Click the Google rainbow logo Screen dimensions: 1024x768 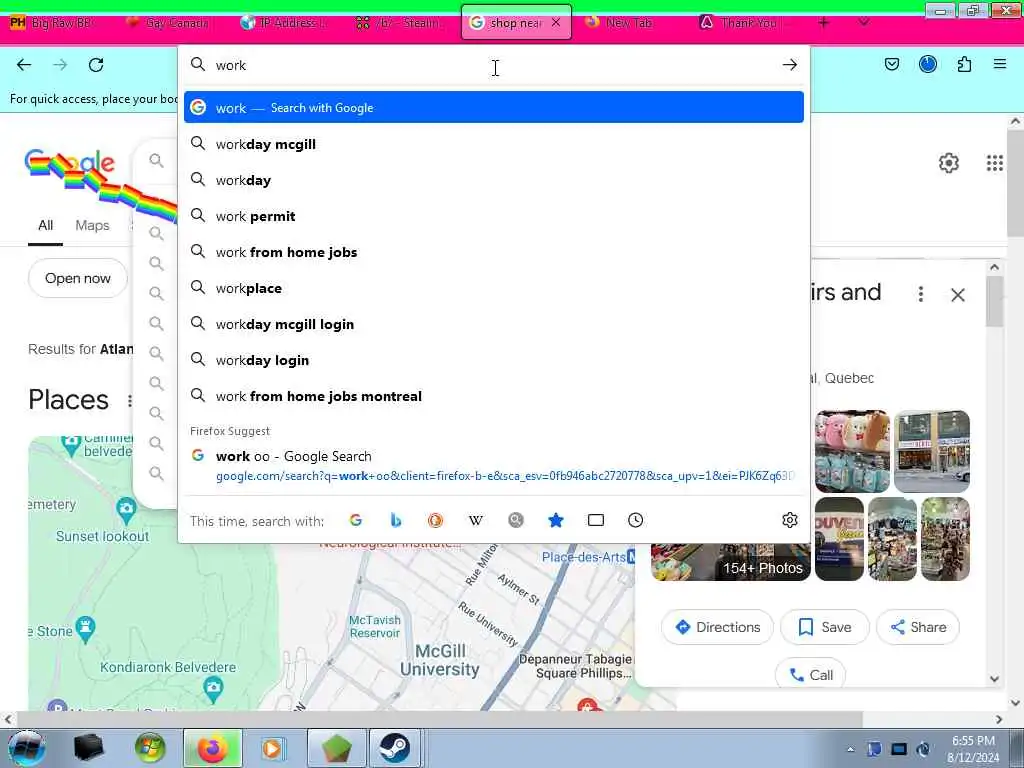coord(70,163)
